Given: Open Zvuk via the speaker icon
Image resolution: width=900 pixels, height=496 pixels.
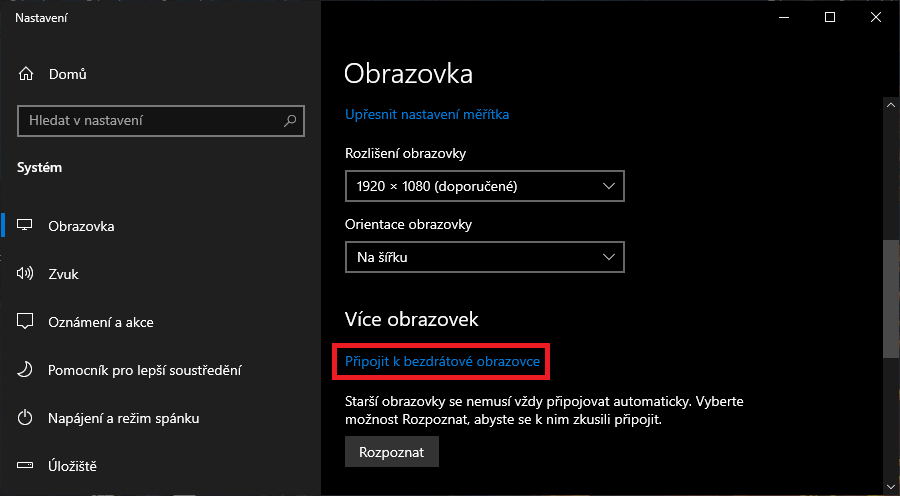Looking at the screenshot, I should tap(25, 273).
